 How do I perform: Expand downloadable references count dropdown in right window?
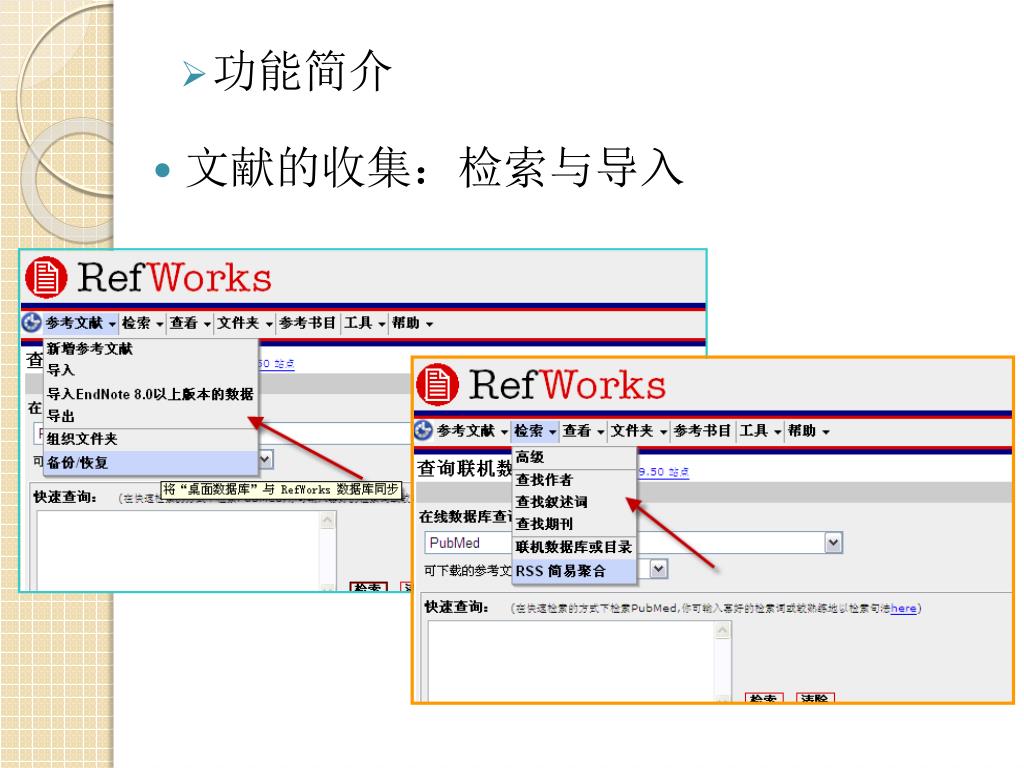click(x=658, y=569)
